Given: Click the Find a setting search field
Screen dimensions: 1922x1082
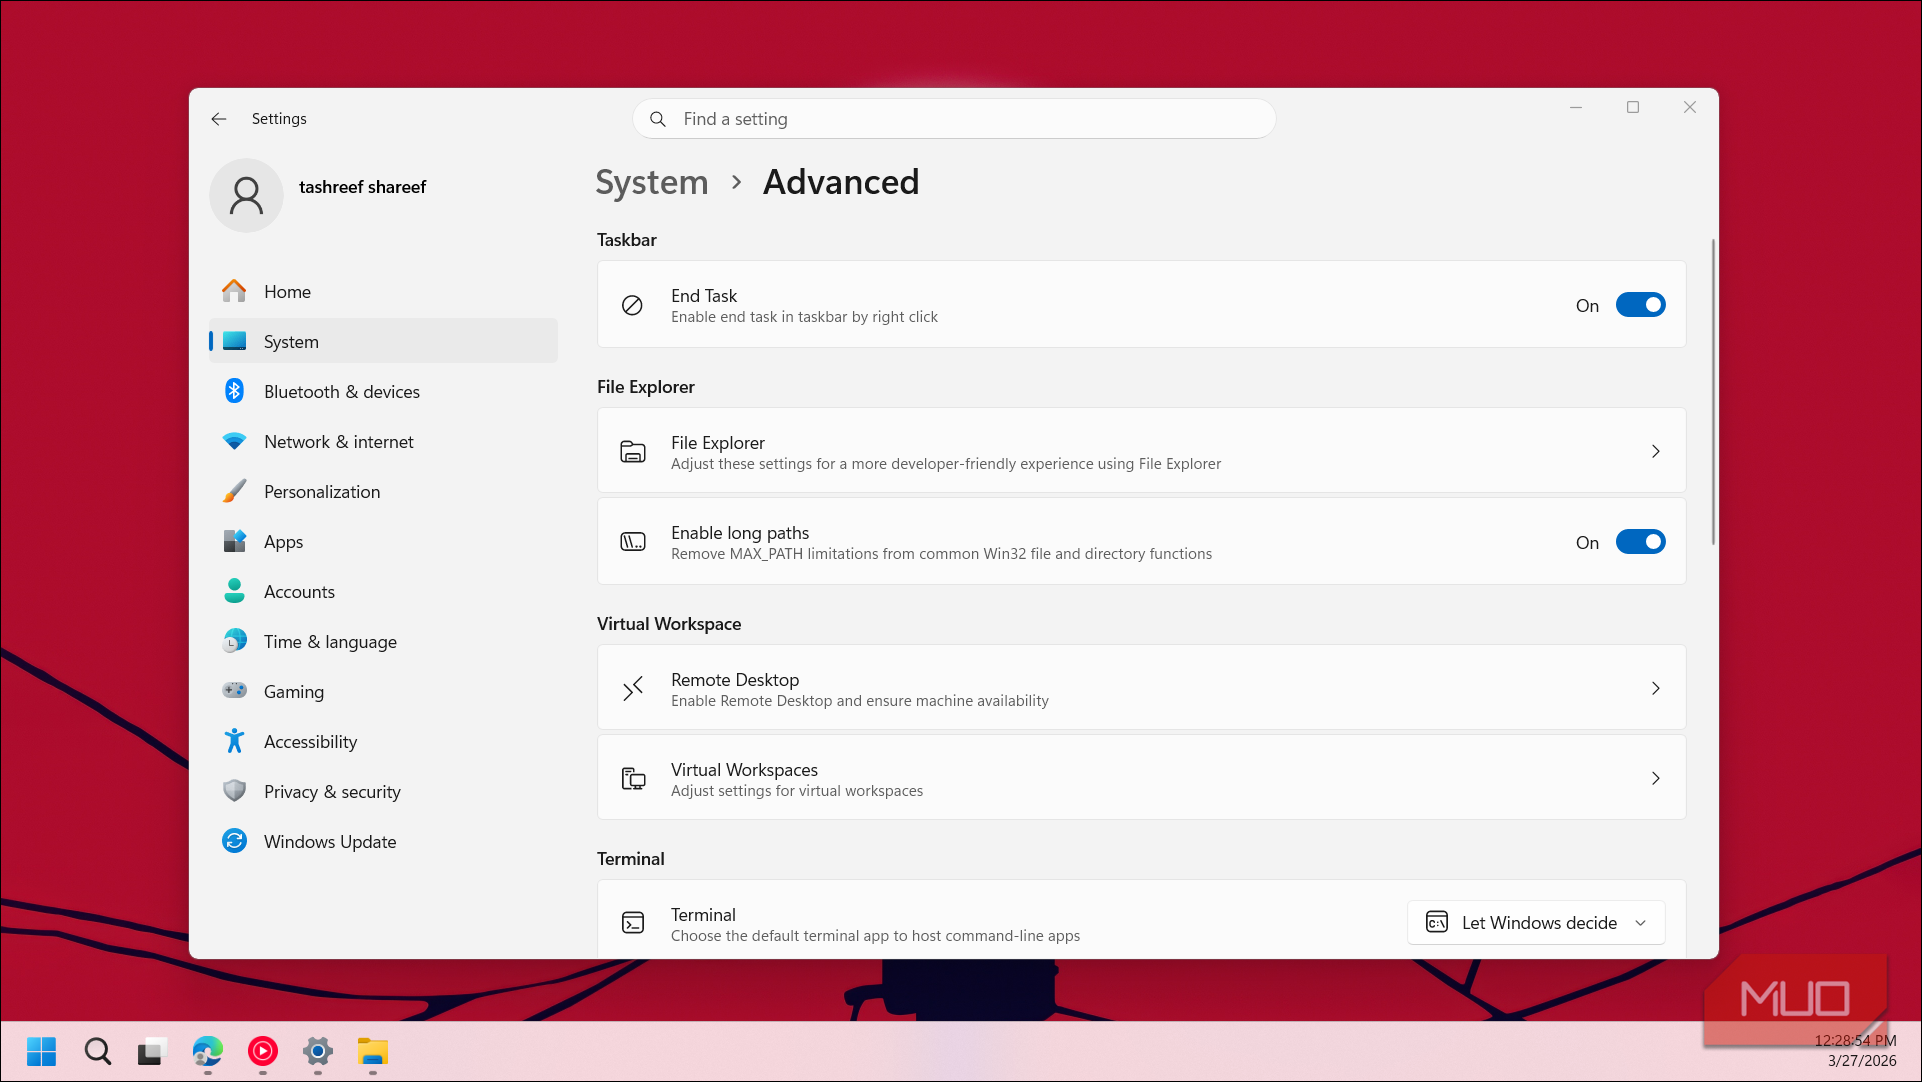Looking at the screenshot, I should 954,119.
